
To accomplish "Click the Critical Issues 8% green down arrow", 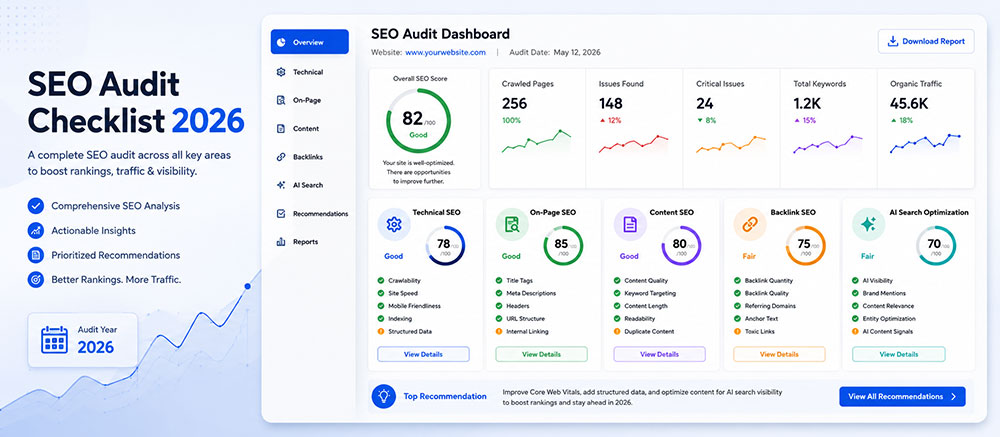I will [x=699, y=121].
